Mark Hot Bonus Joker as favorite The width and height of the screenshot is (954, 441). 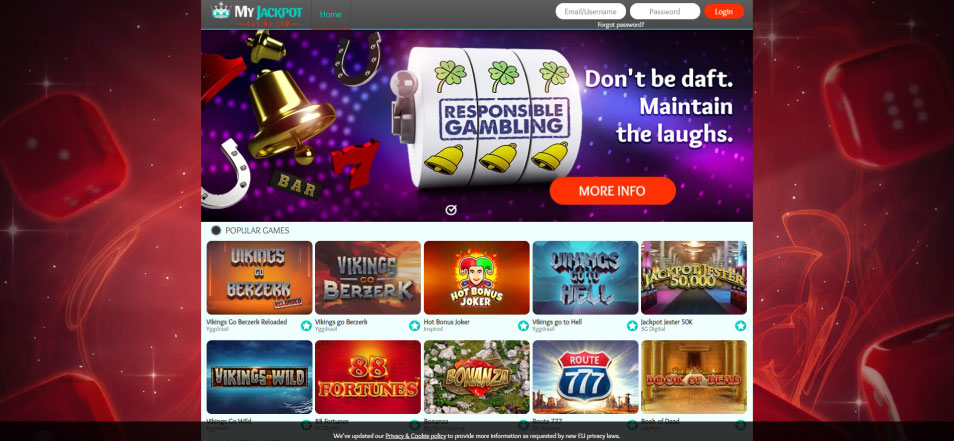(x=523, y=326)
